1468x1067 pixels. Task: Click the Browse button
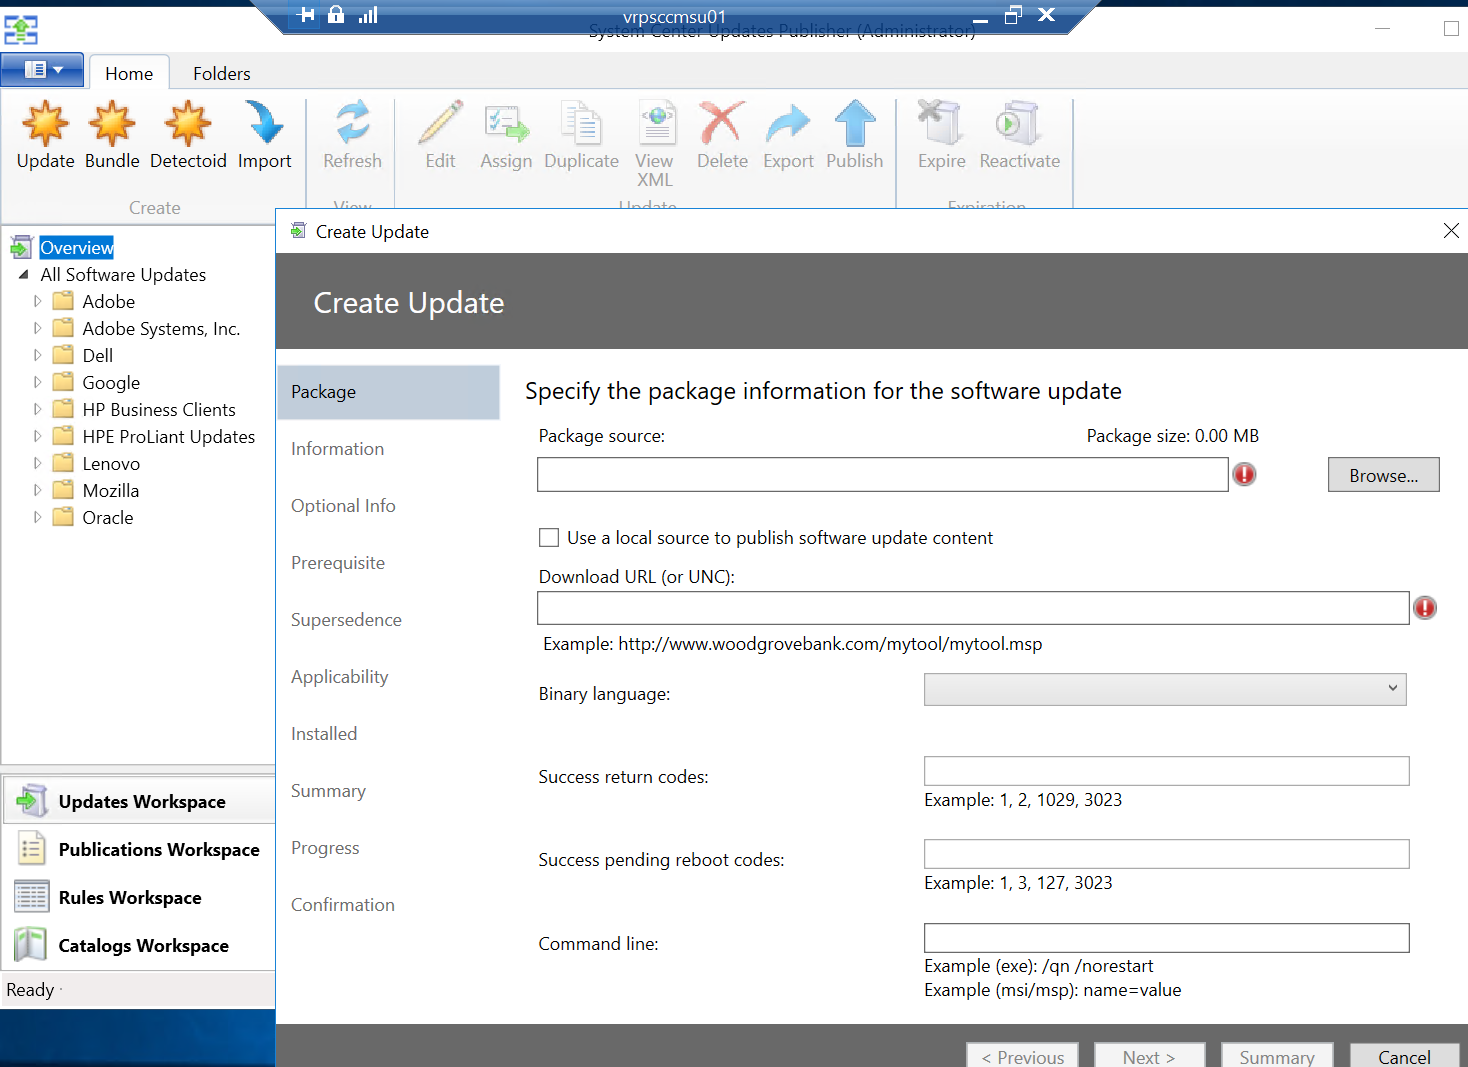click(1383, 475)
